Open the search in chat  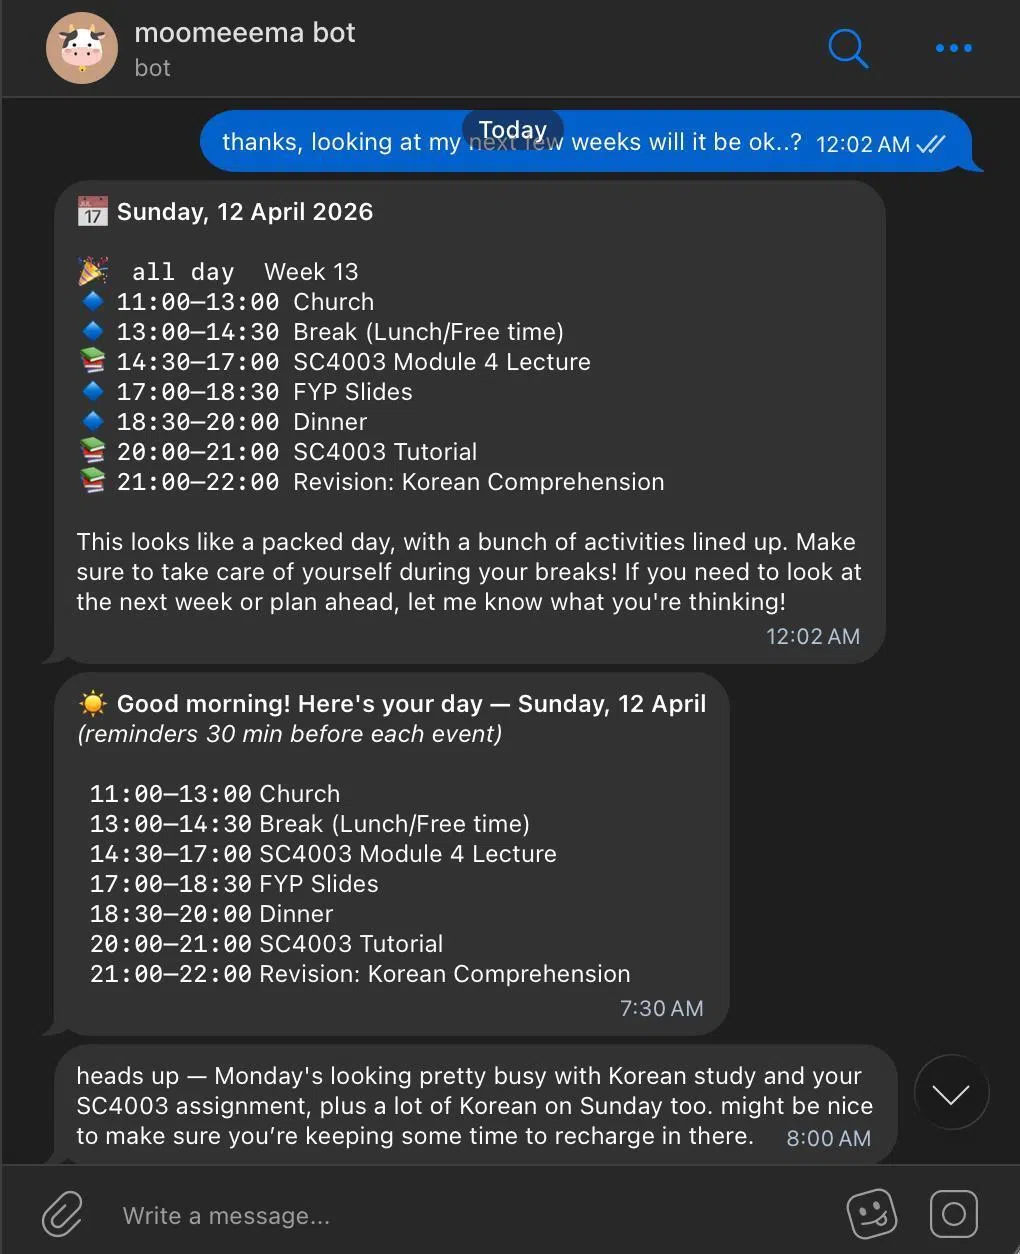click(848, 48)
